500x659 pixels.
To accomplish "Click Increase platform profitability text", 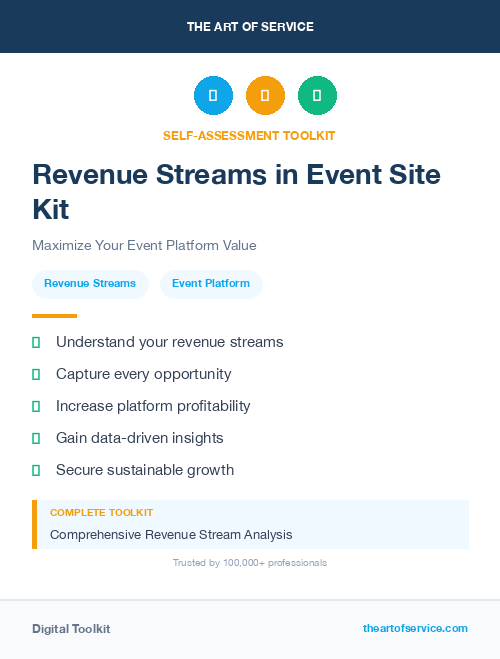I will coord(153,406).
